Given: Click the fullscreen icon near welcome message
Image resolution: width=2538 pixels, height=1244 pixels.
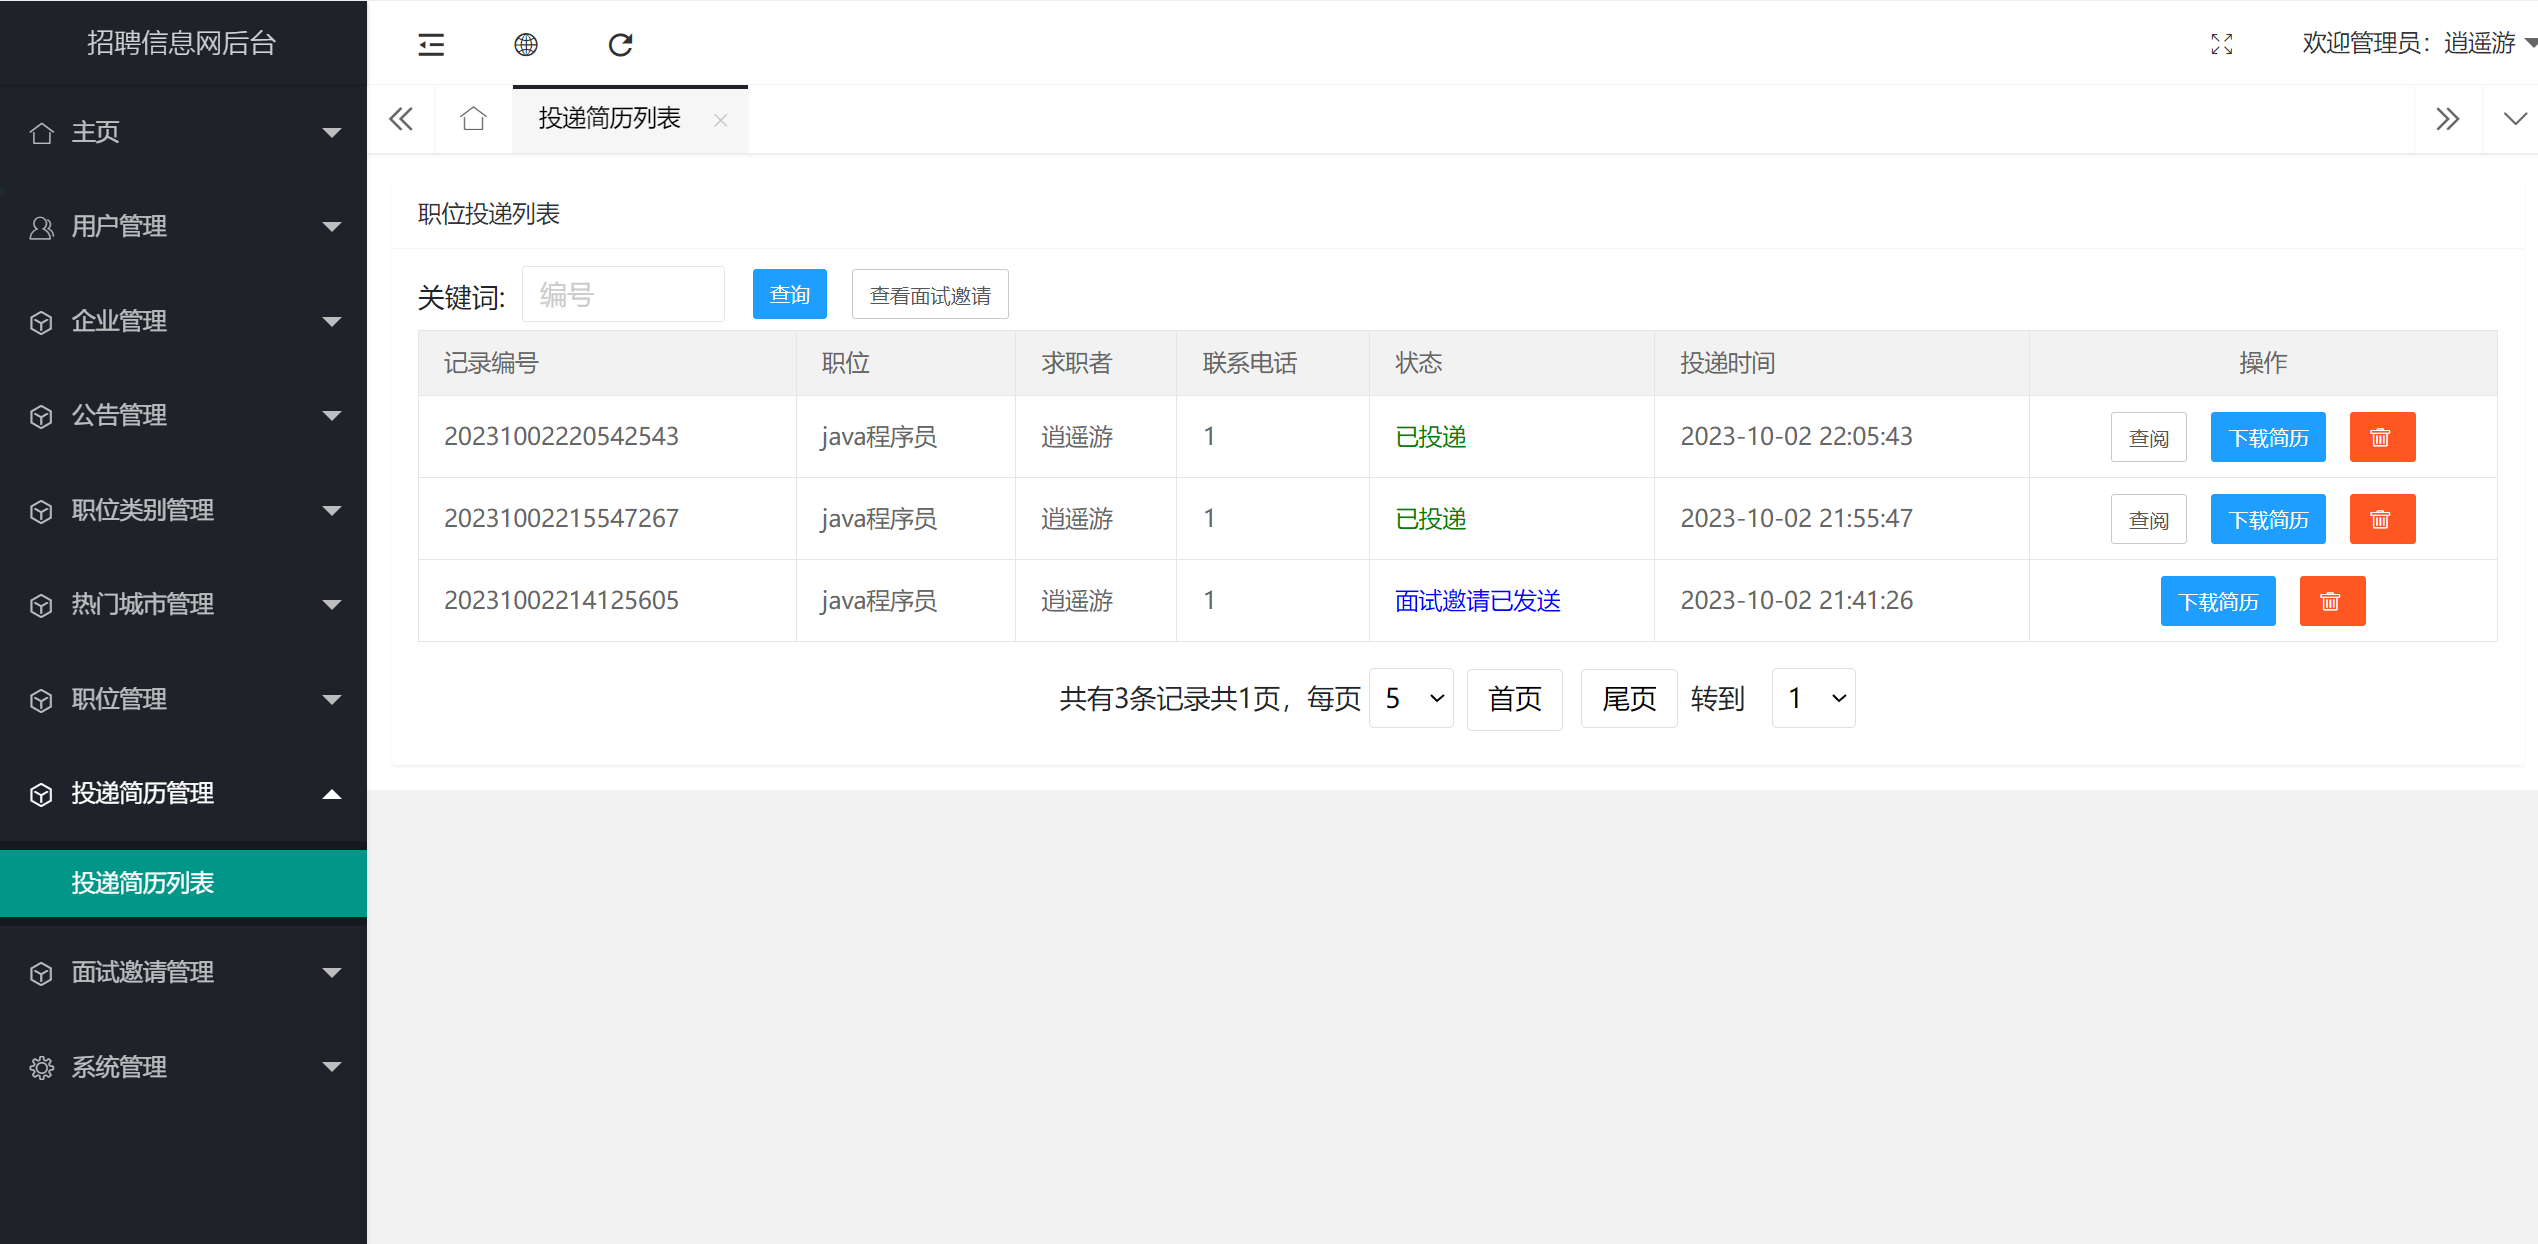Looking at the screenshot, I should click(2222, 44).
